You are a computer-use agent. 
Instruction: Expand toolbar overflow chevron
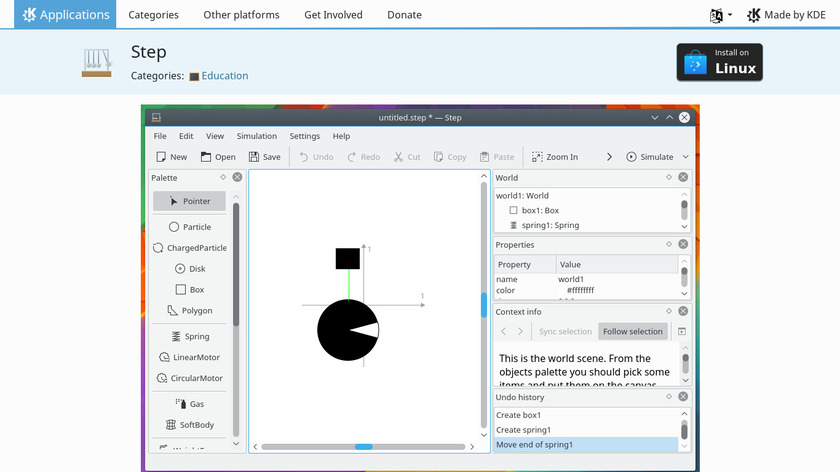coord(609,157)
